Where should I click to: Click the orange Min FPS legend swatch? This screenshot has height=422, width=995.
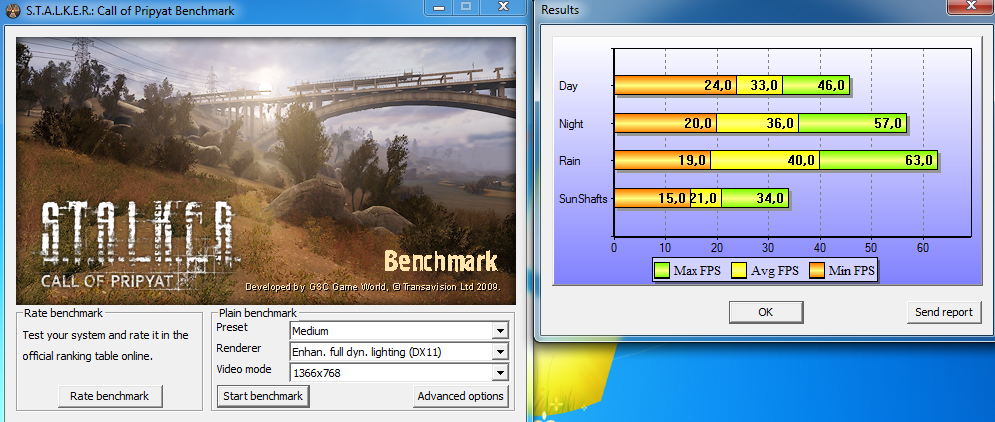click(x=817, y=271)
